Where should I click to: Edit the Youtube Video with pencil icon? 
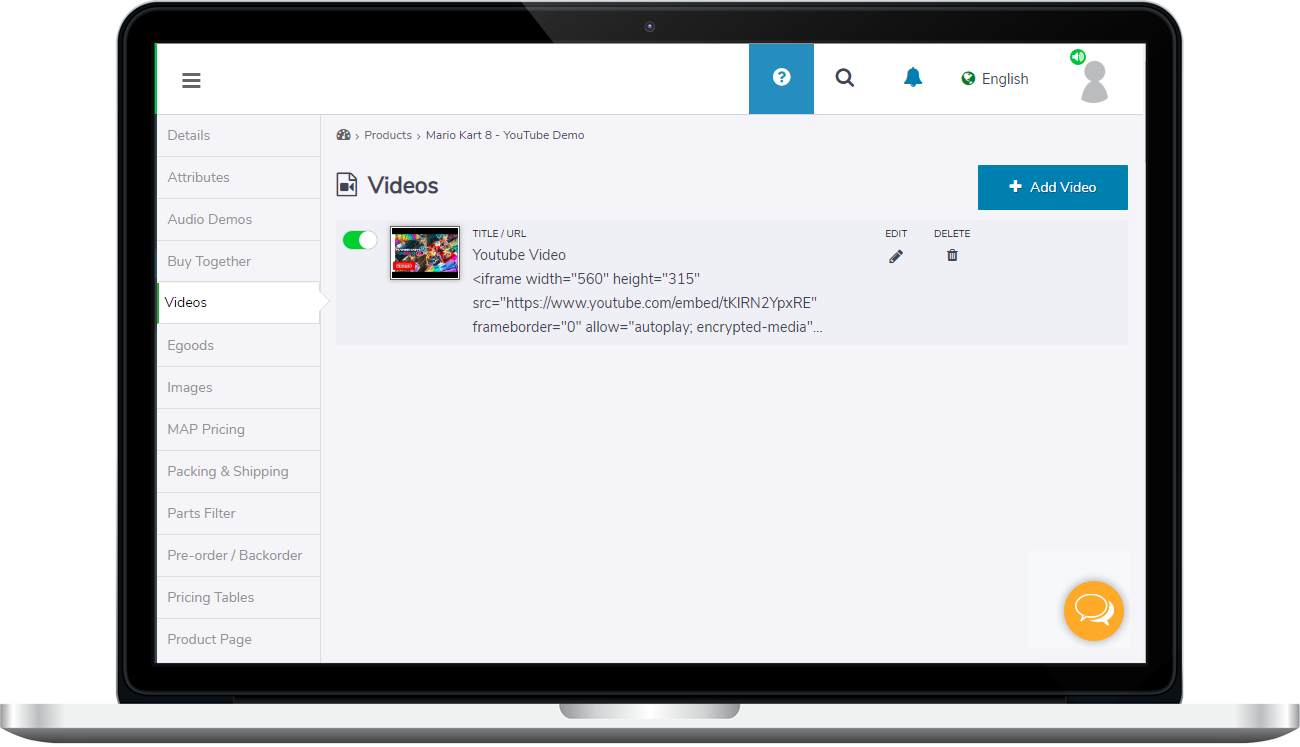(x=895, y=256)
